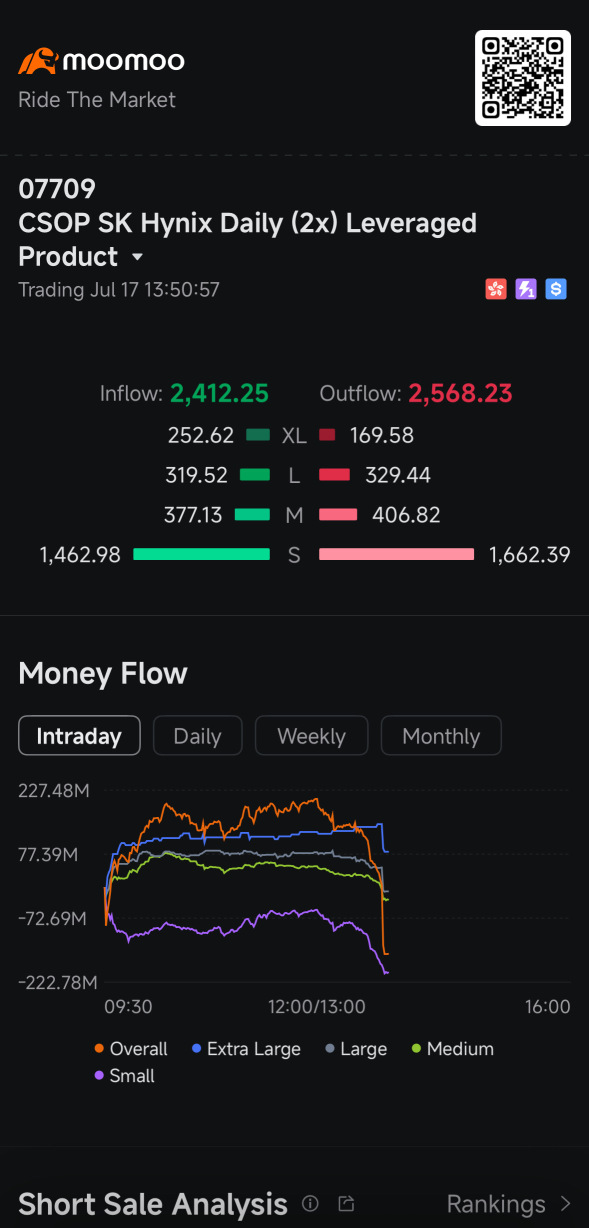Toggle the Medium legend dot
The height and width of the screenshot is (1228, 589).
click(x=416, y=1049)
